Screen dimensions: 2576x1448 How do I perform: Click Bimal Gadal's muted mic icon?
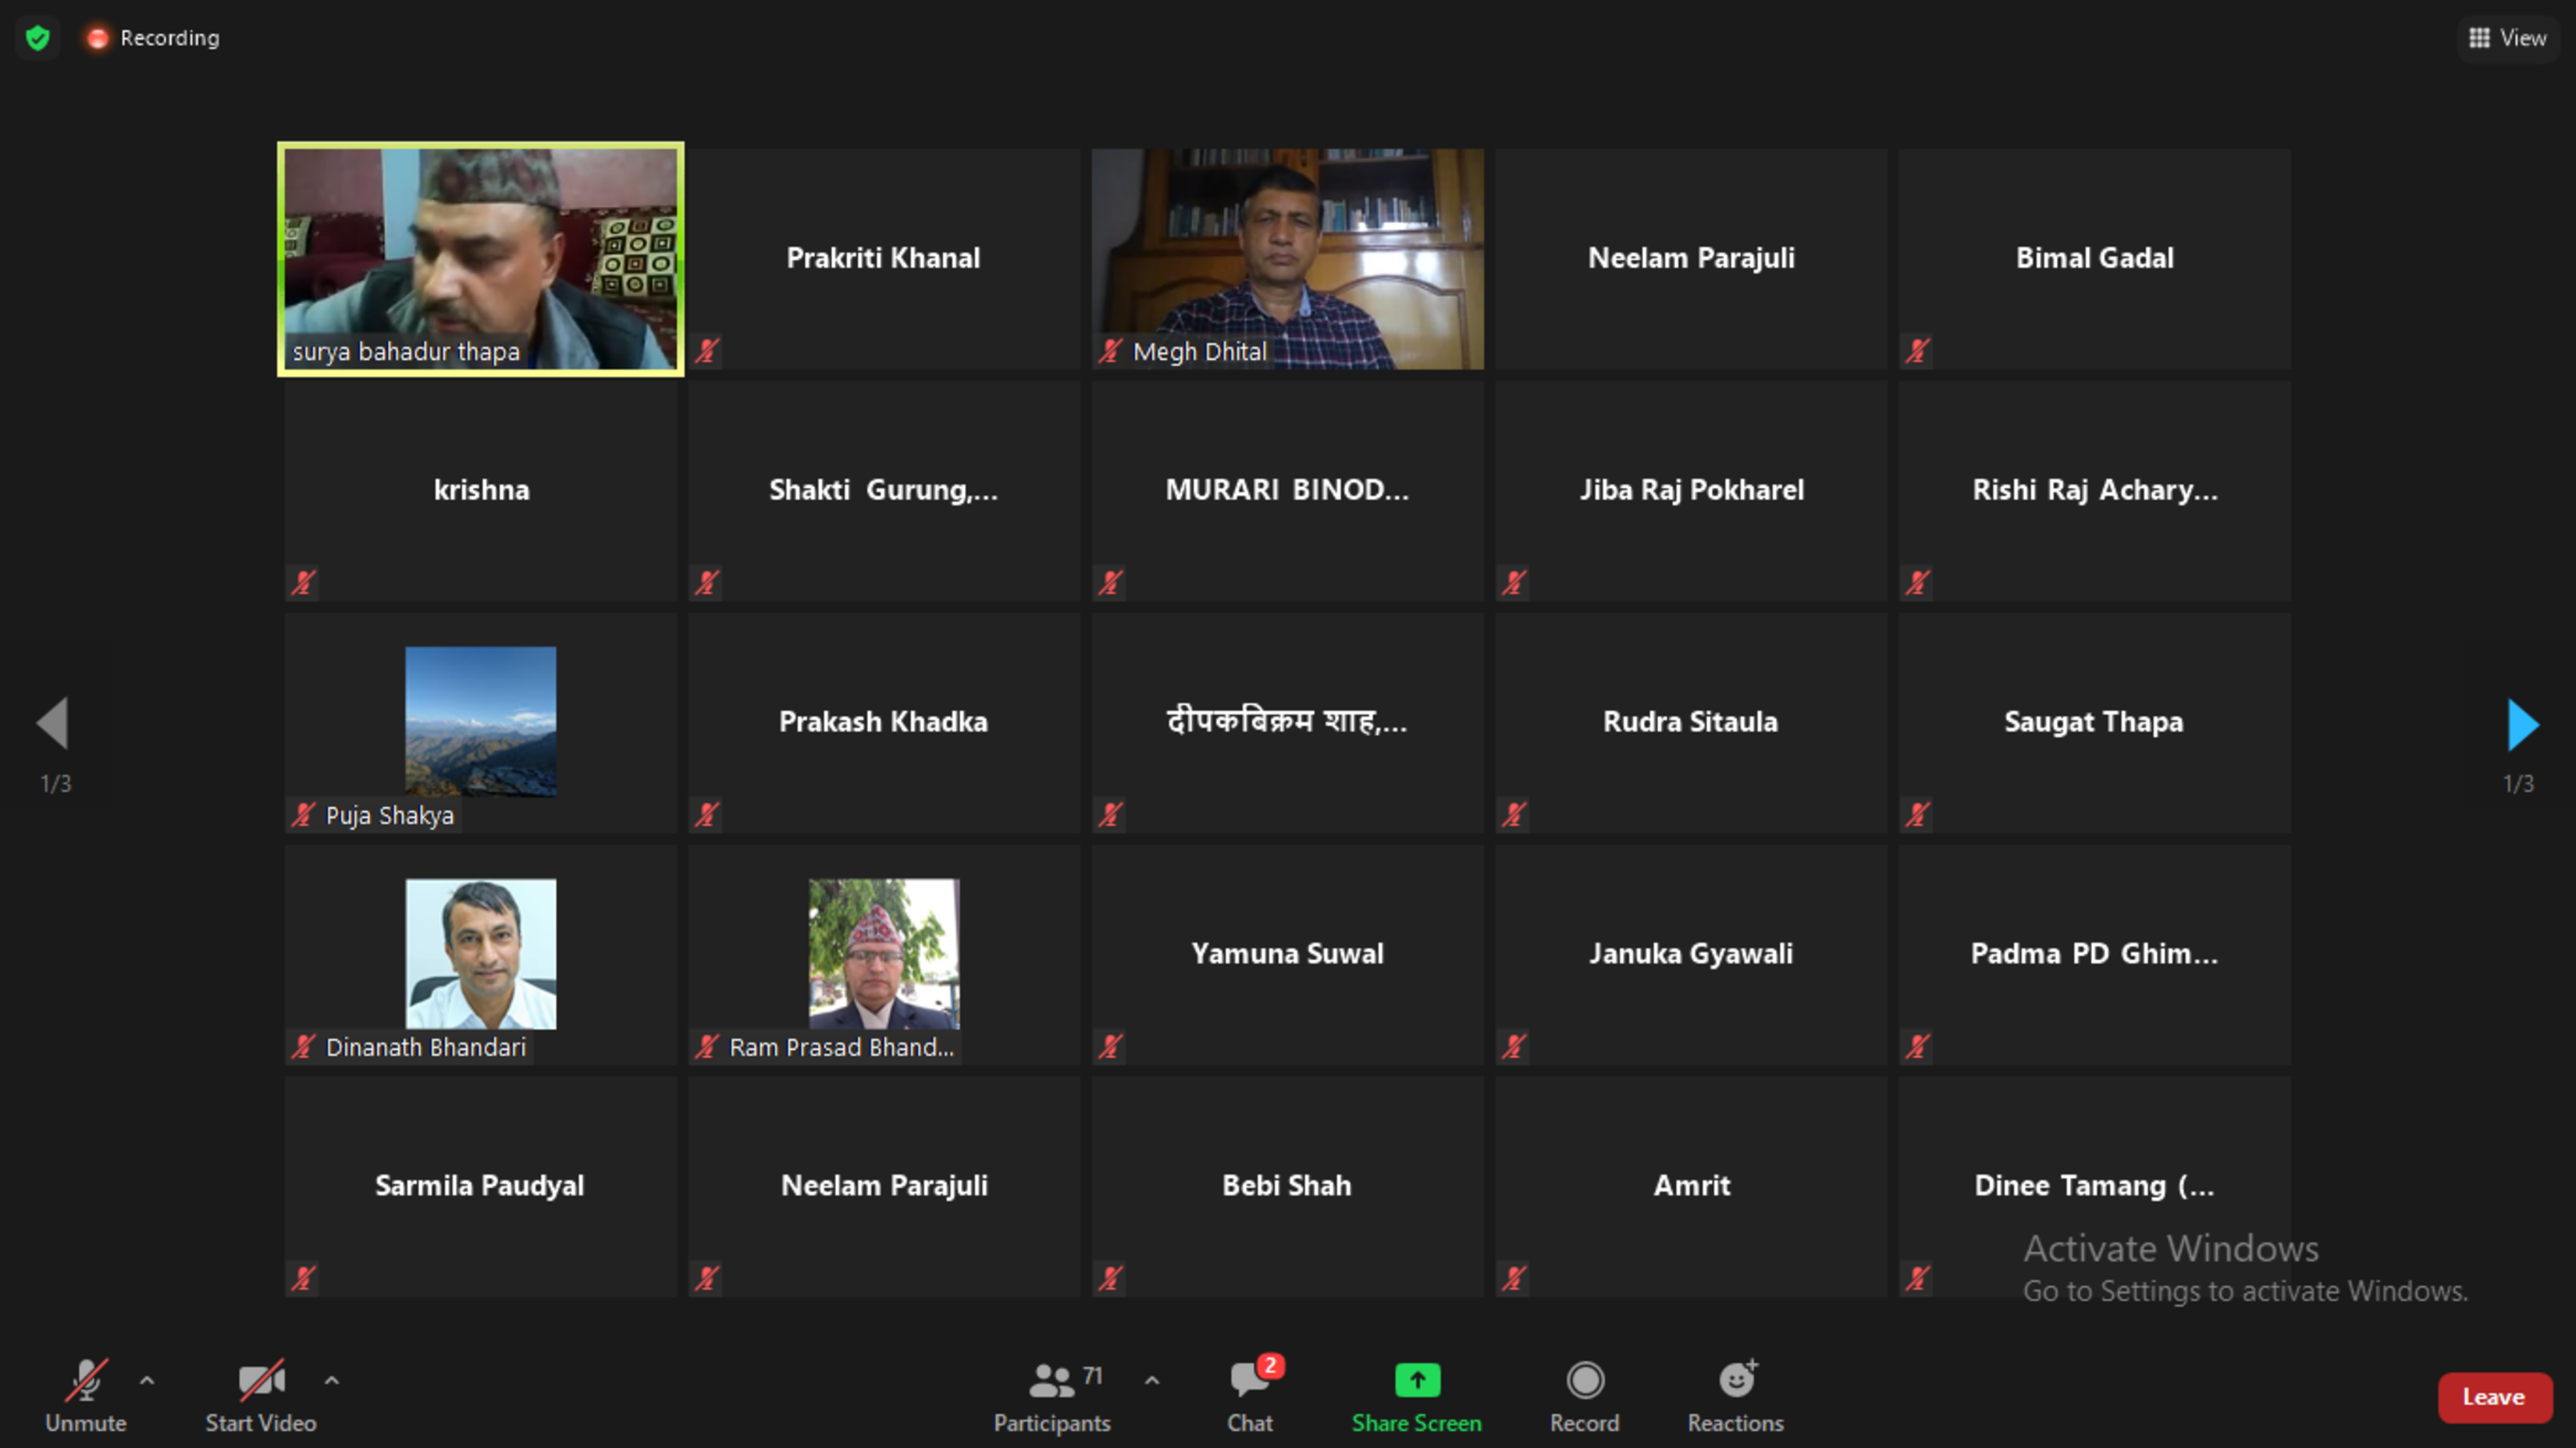pos(1917,351)
